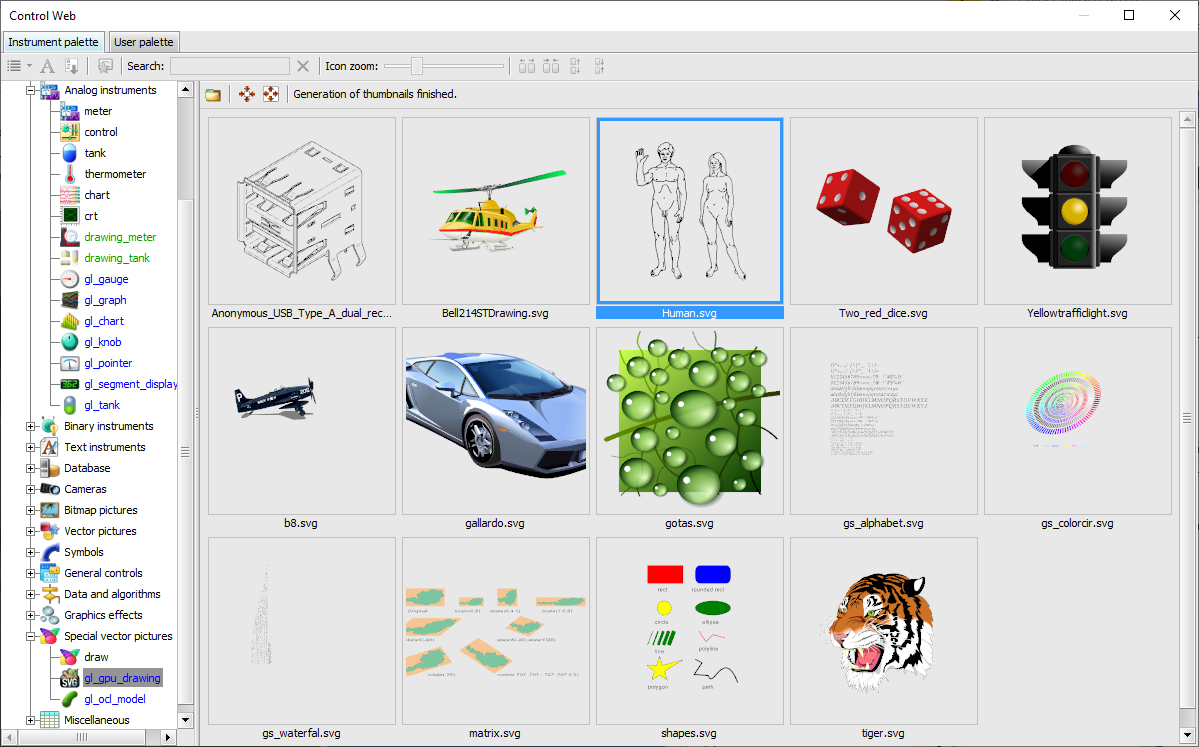Select the thermometer instrument
1199x747 pixels.
[115, 174]
